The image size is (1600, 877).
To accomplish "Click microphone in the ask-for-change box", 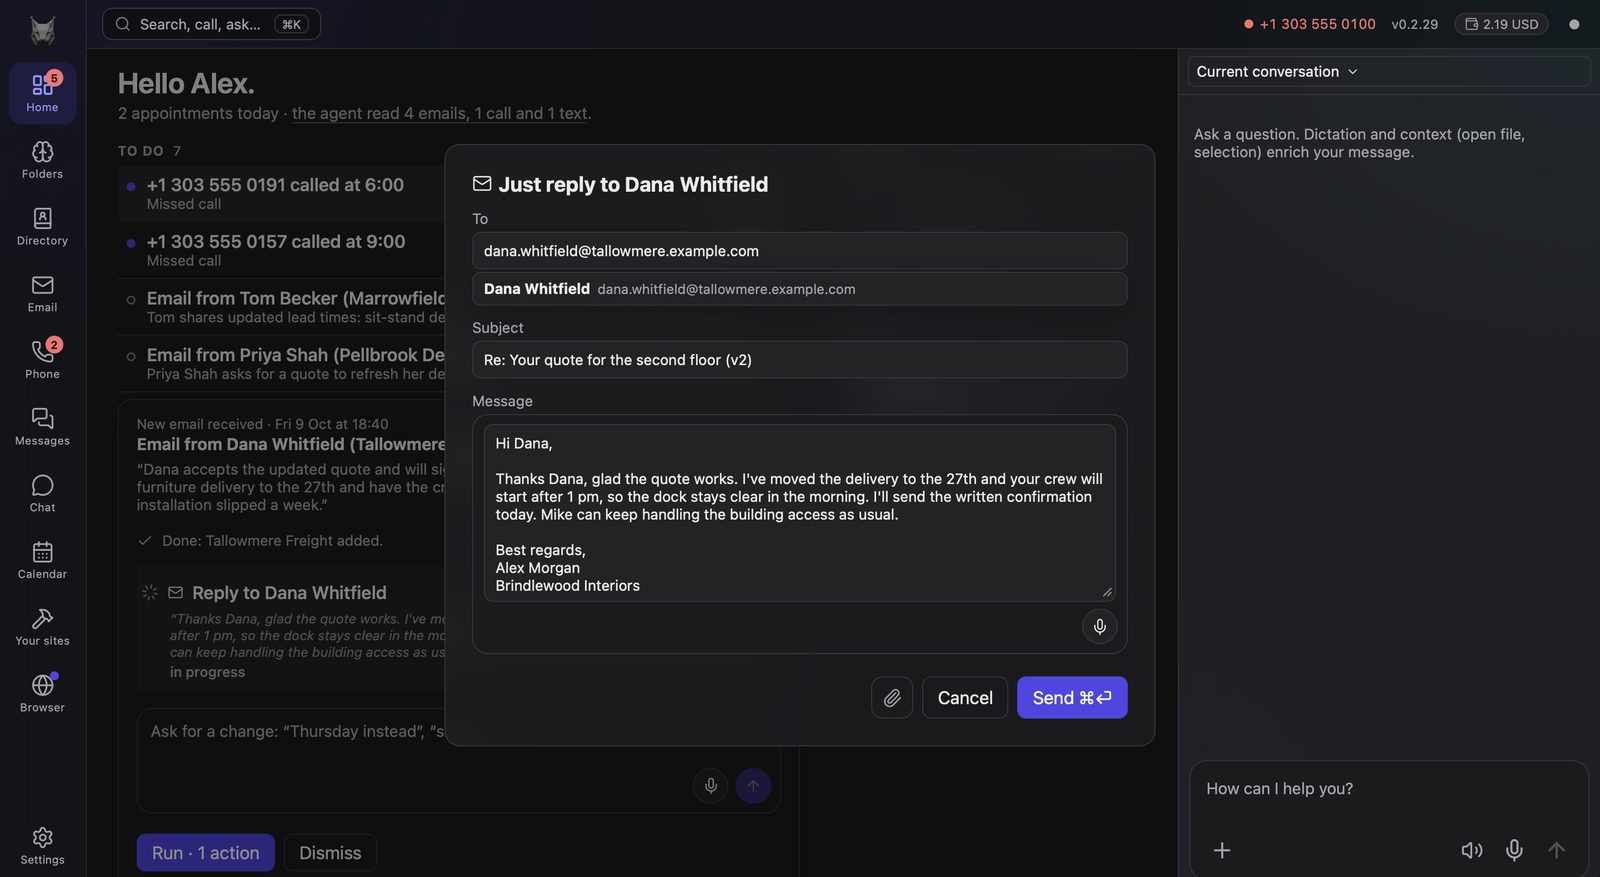I will [x=710, y=786].
